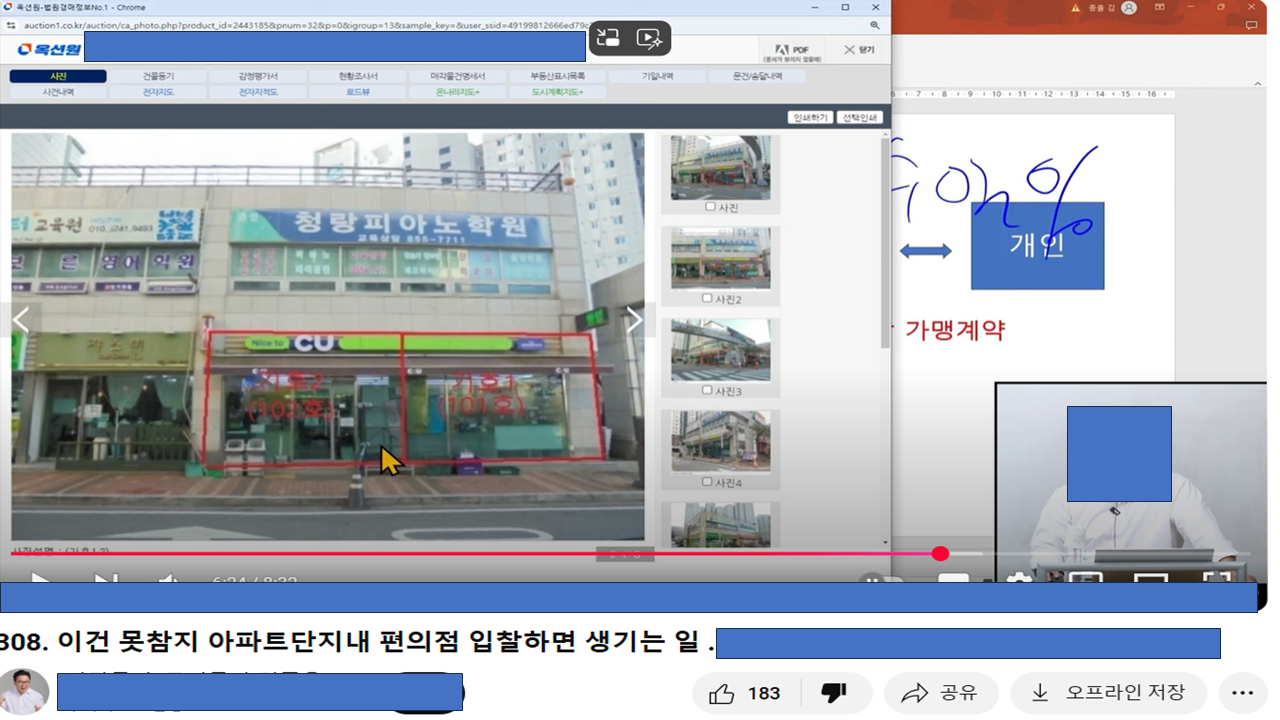
Task: Open the 매각물건명세서 tab
Action: (x=457, y=76)
